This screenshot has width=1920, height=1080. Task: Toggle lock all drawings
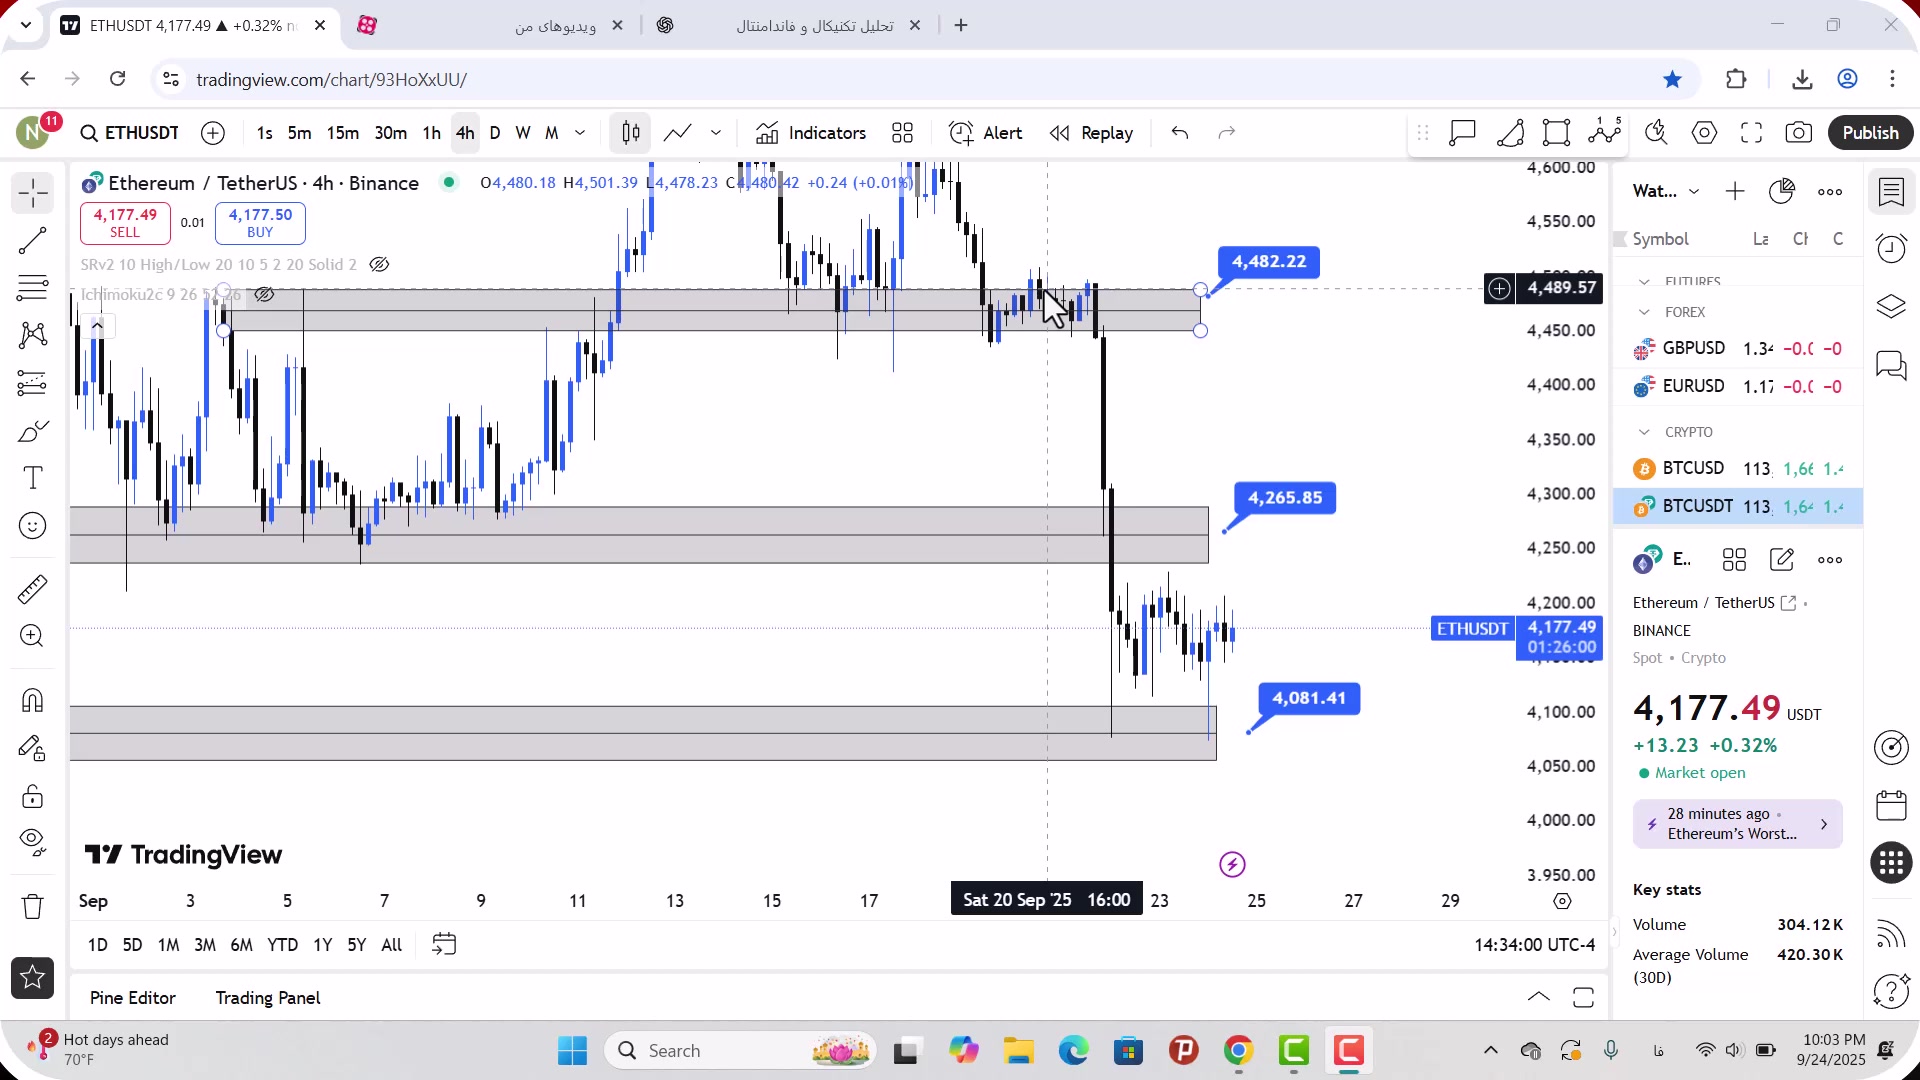pyautogui.click(x=32, y=796)
